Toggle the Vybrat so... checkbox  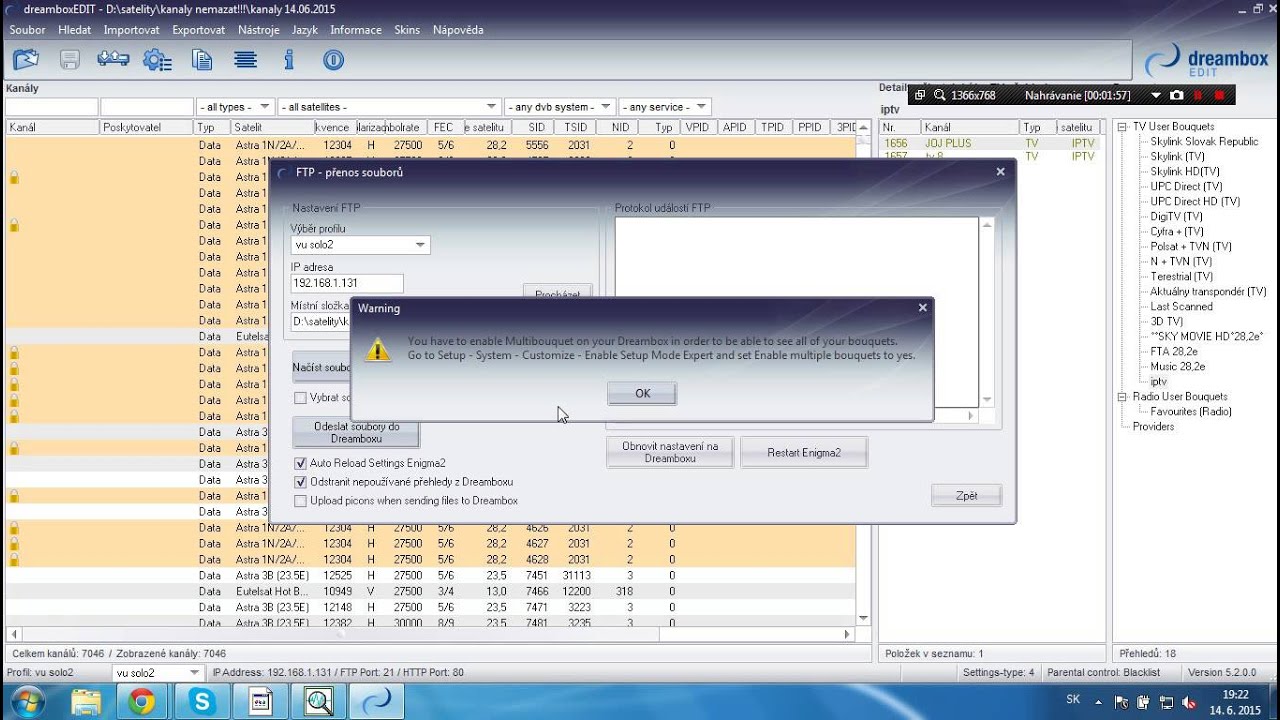300,398
